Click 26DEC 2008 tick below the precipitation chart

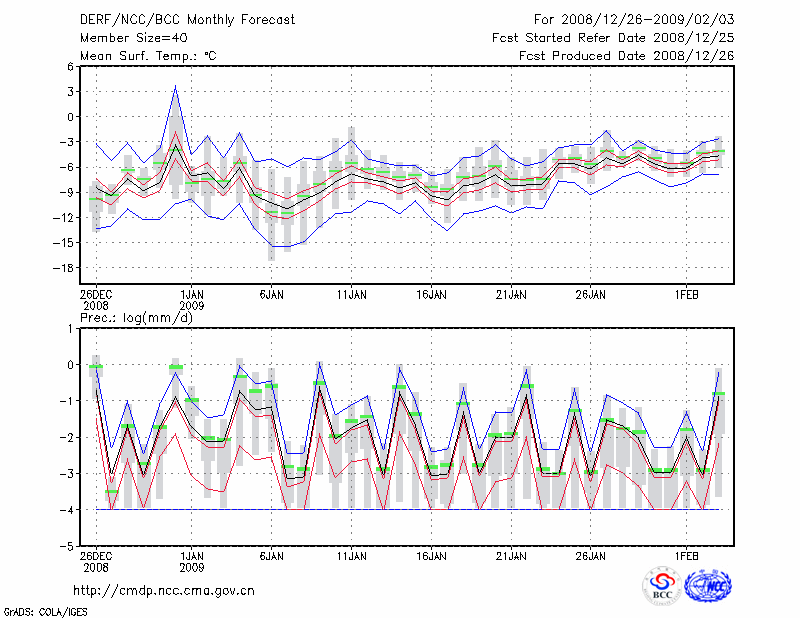pos(96,562)
